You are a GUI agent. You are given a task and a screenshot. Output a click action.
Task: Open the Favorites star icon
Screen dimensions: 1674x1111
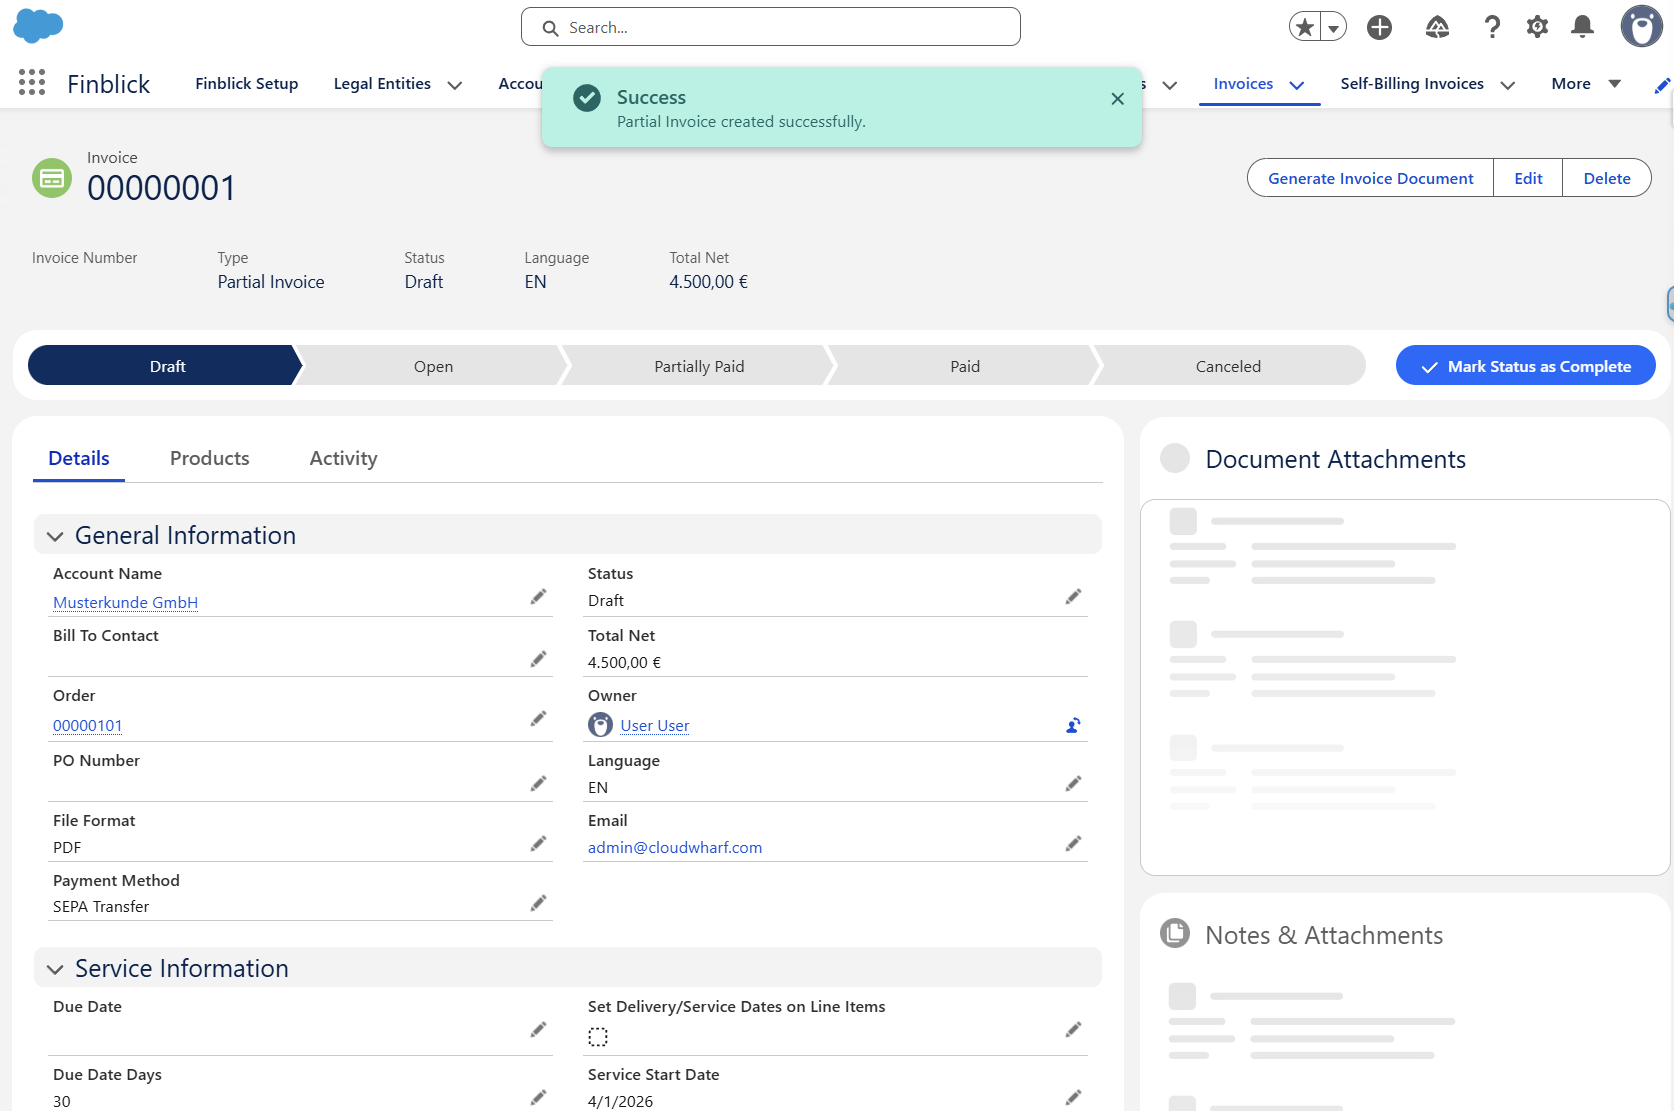[1305, 27]
